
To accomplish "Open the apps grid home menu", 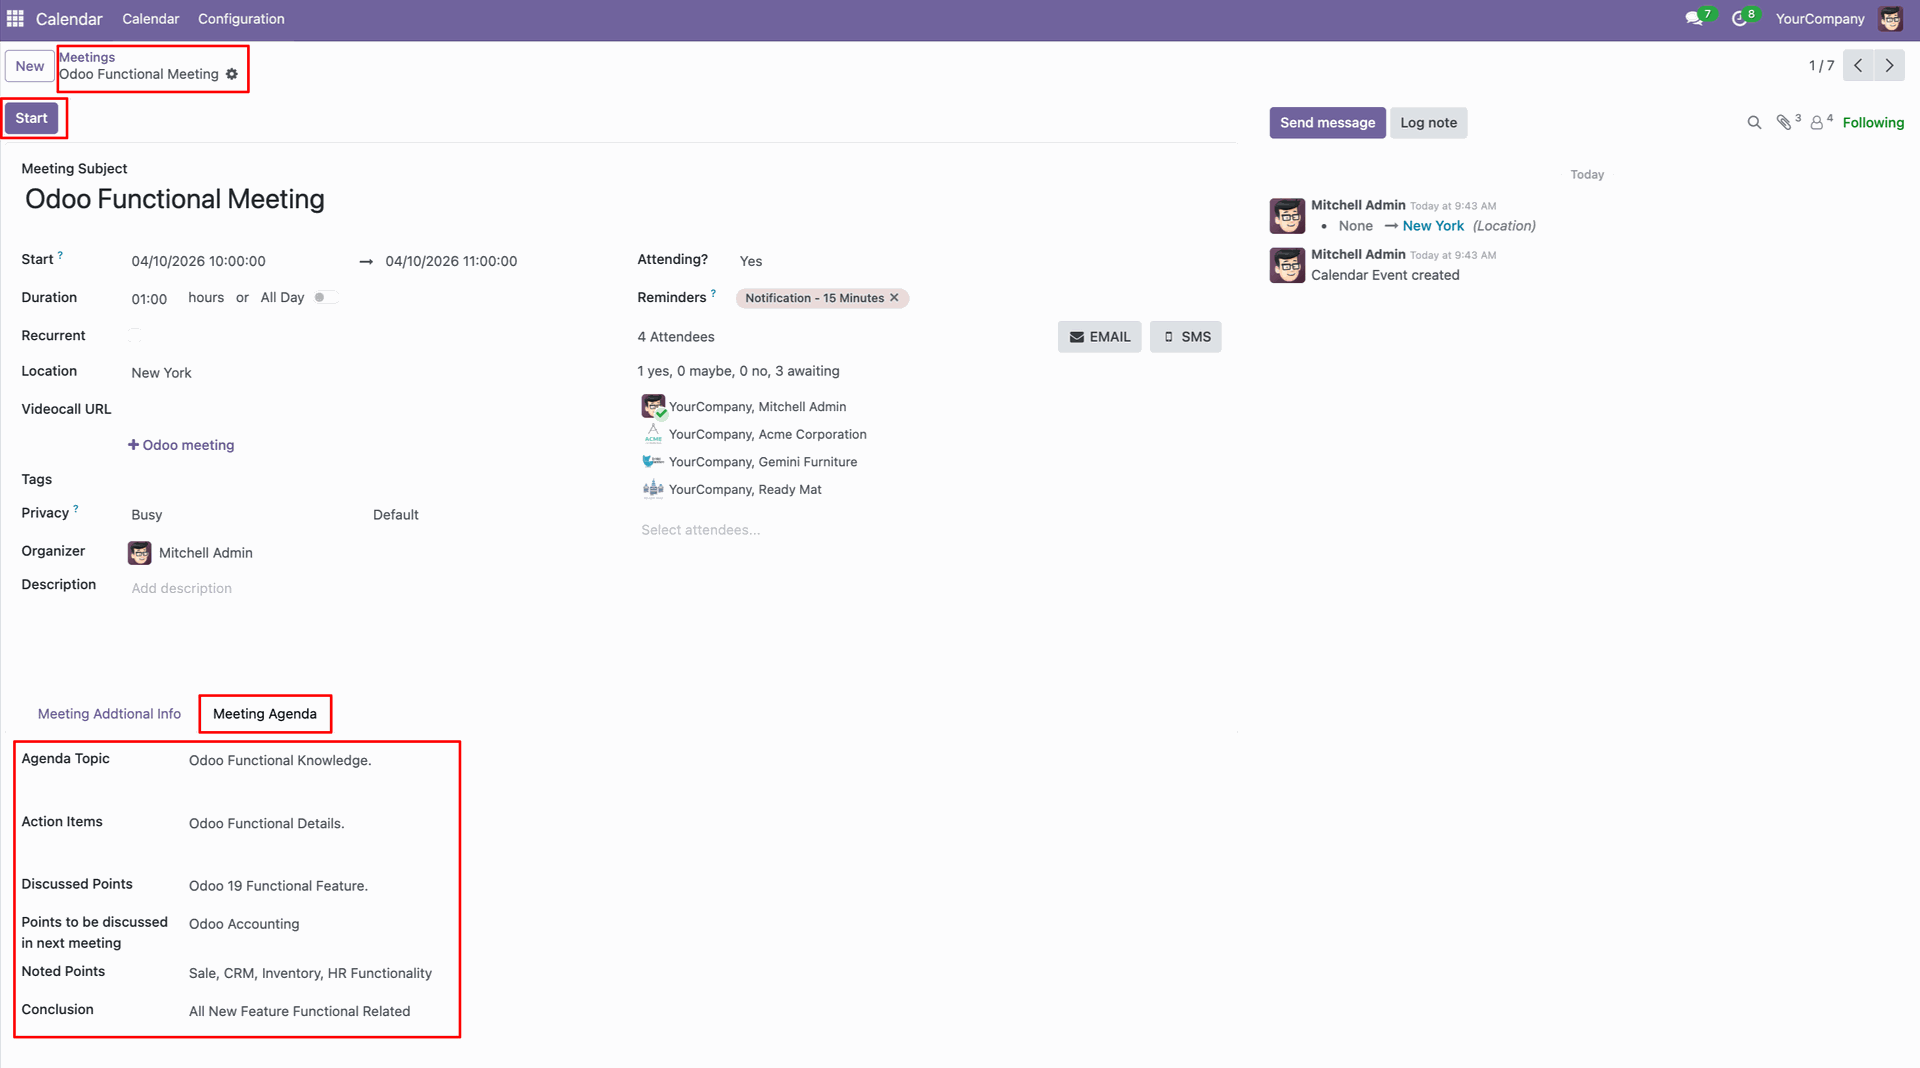I will click(x=15, y=19).
